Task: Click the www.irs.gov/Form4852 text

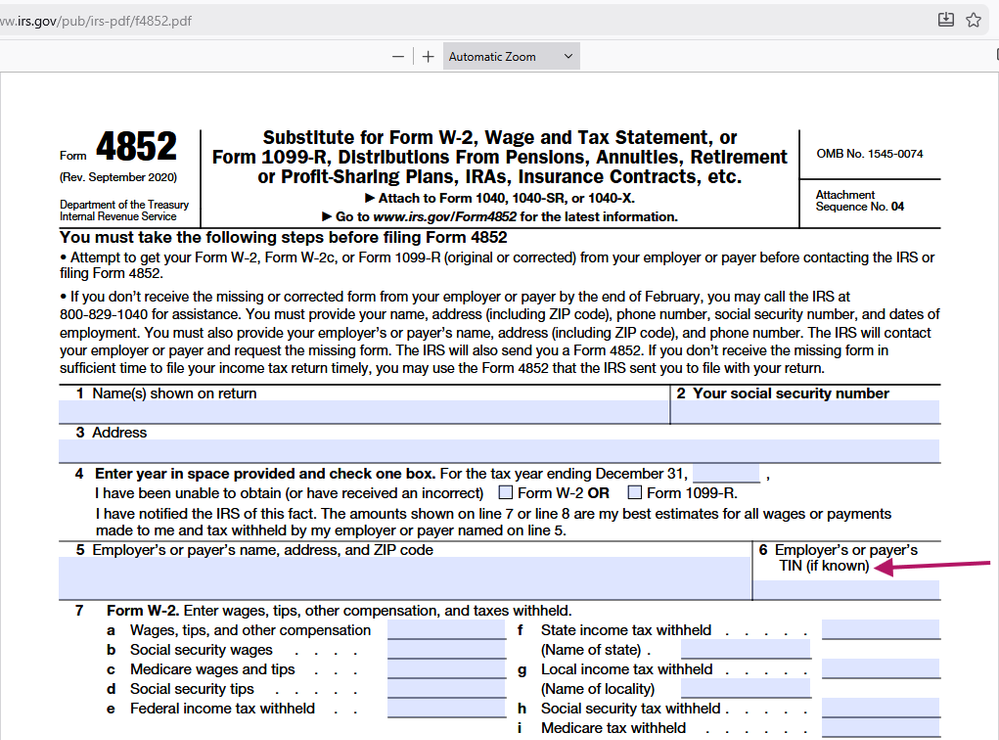Action: (445, 217)
